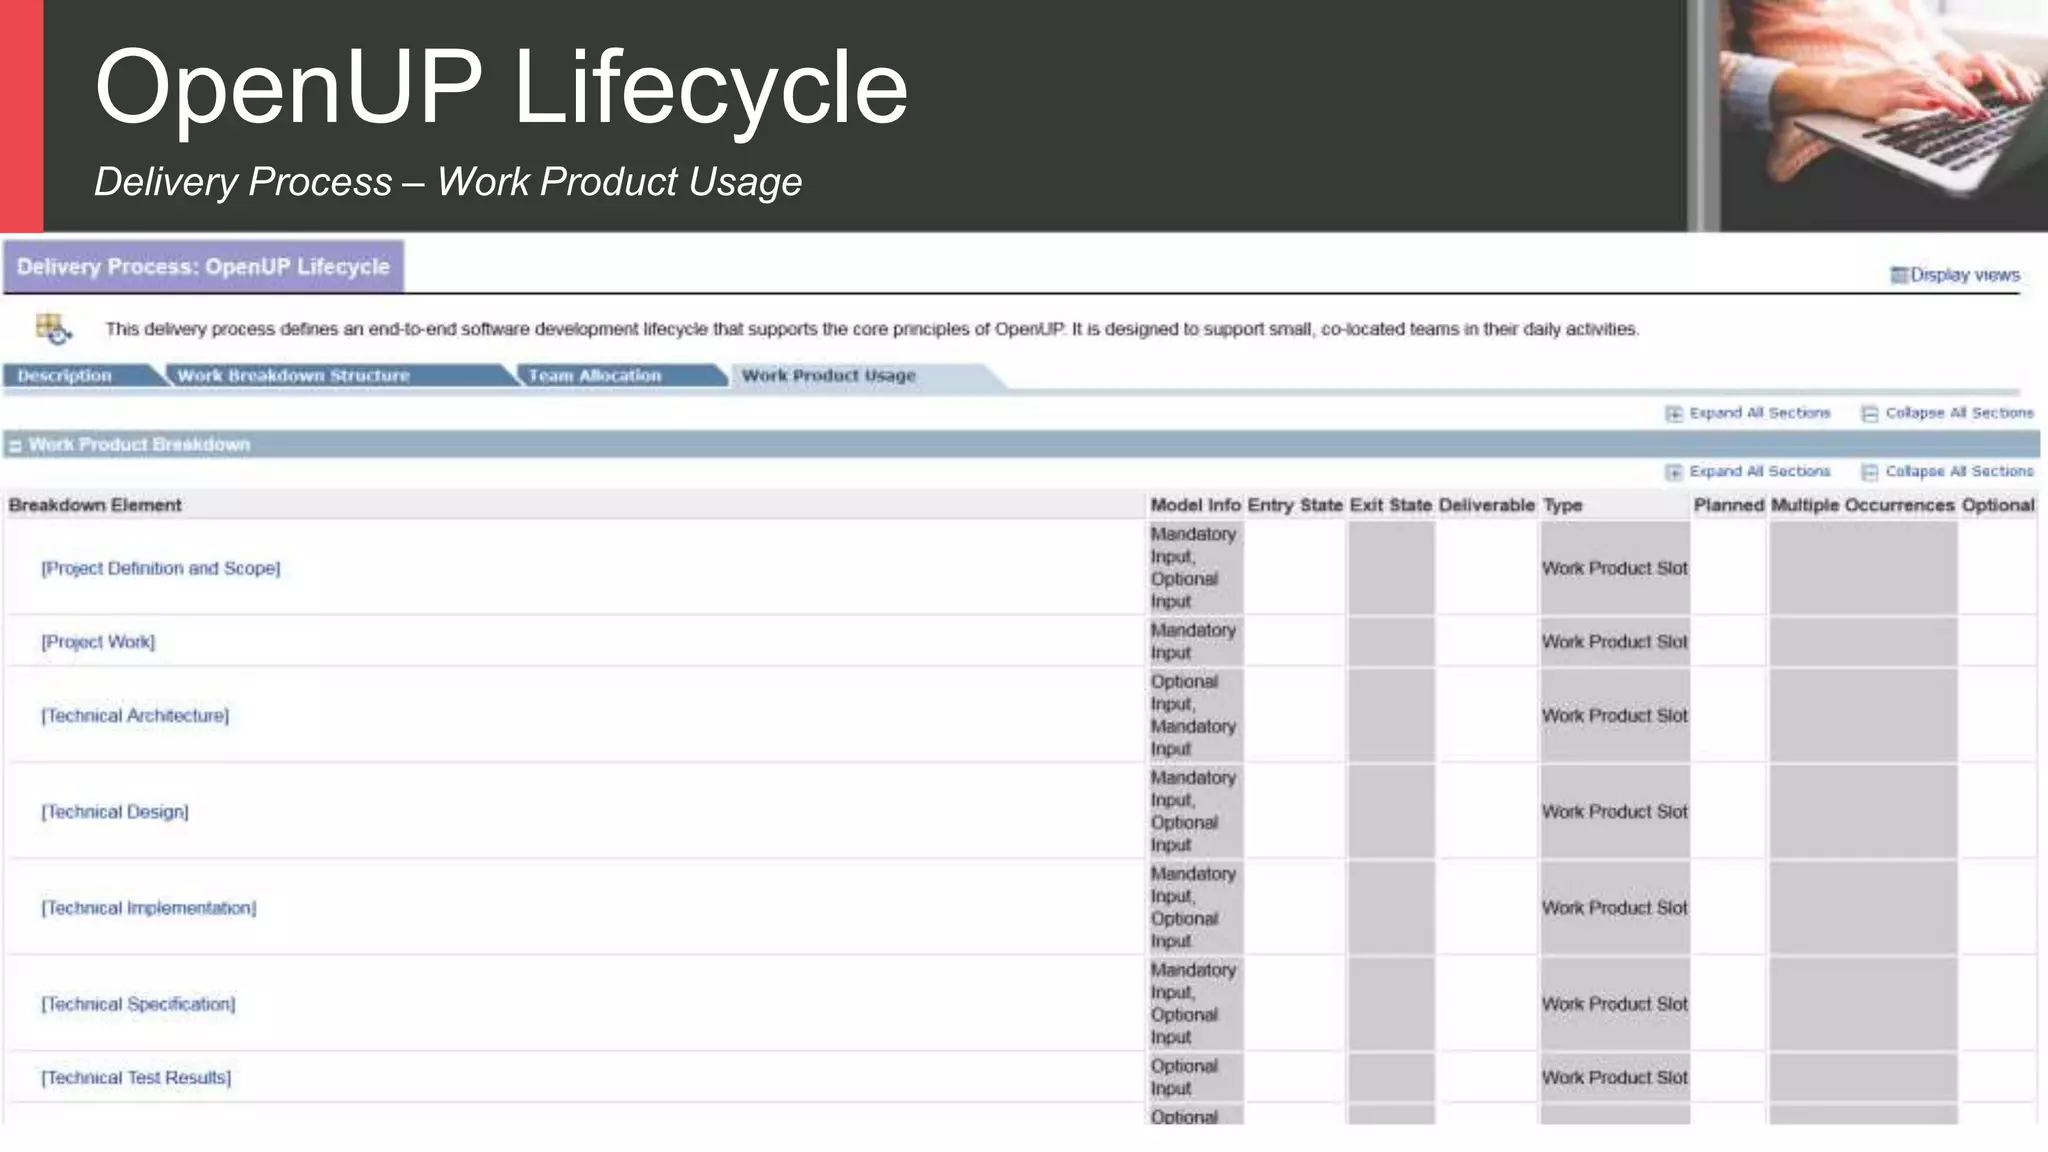Click the Multiple Occurrences column header

1863,505
